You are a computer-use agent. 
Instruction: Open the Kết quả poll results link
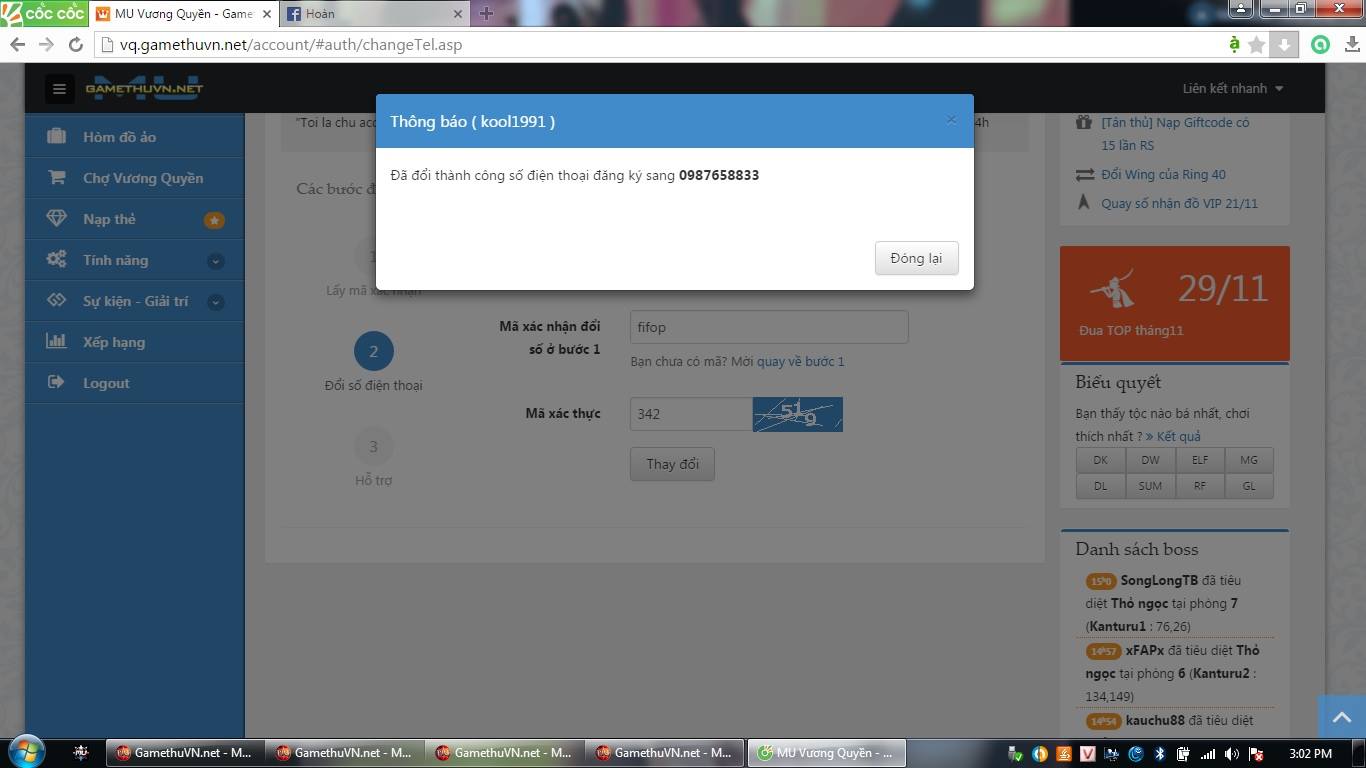coord(1173,436)
